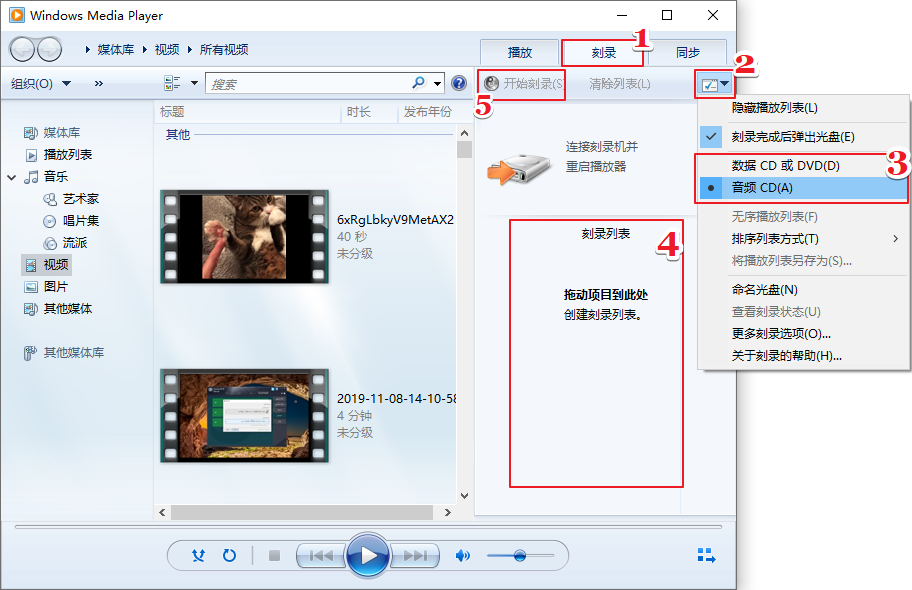The image size is (912, 590).
Task: Select 音频 CD(A) option
Action: click(803, 187)
